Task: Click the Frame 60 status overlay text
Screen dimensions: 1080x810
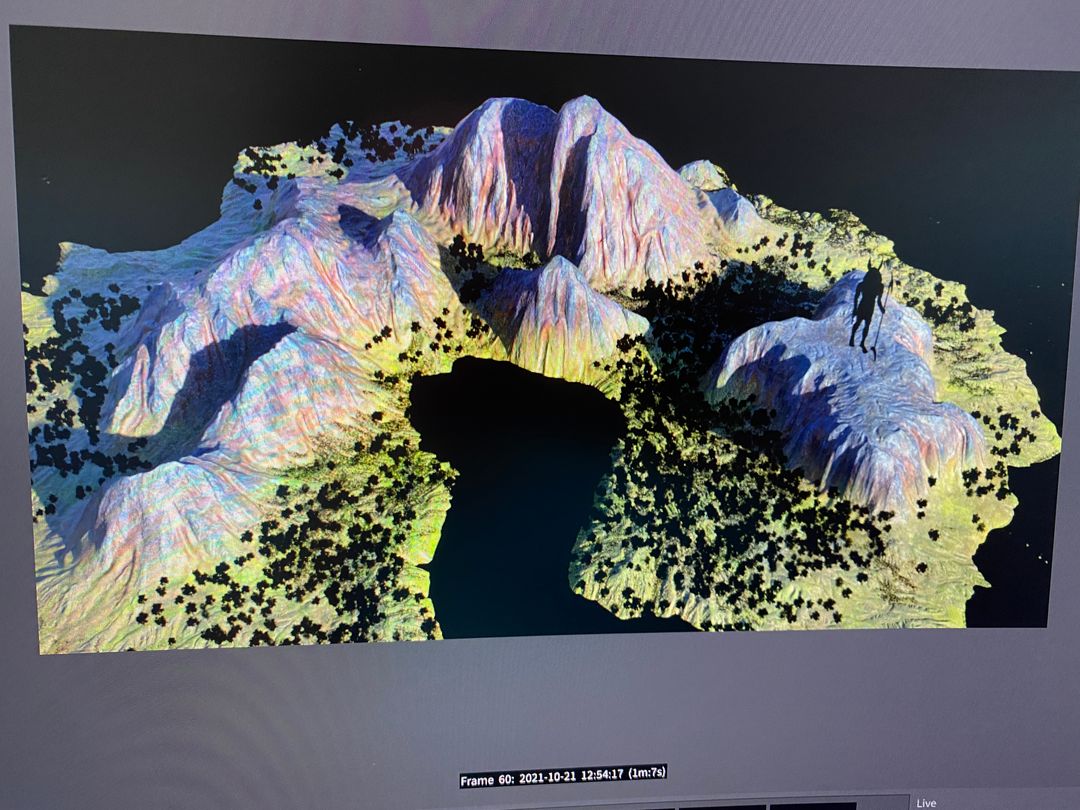Action: (x=480, y=773)
